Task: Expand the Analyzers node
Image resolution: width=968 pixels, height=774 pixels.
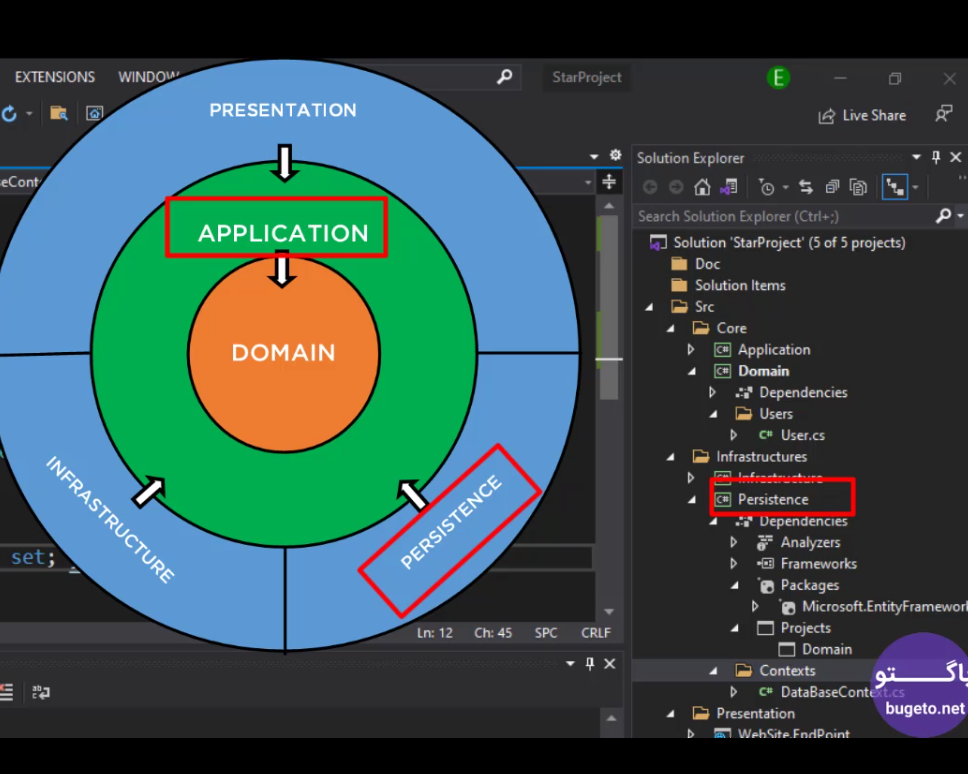Action: pos(733,542)
